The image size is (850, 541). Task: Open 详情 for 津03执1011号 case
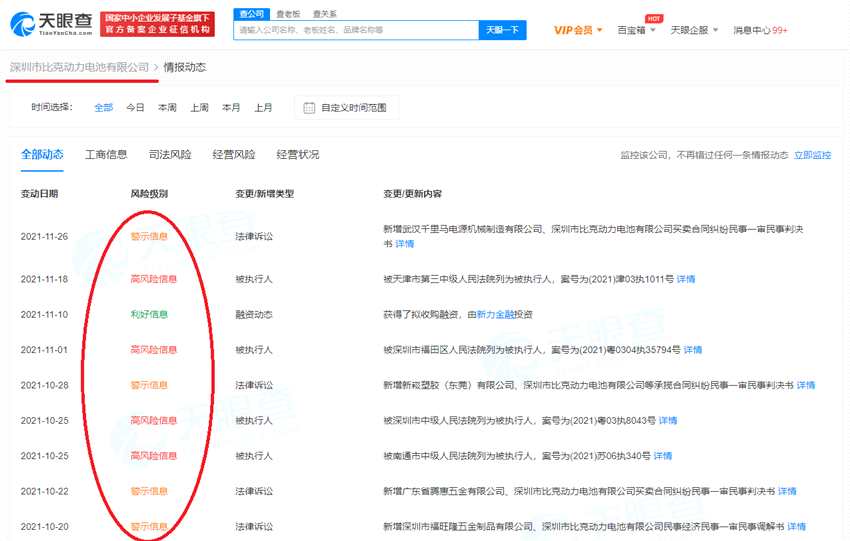[x=686, y=279]
